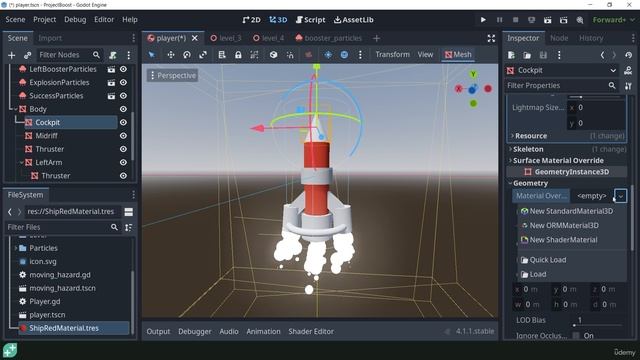
Task: Stop running project button
Action: (516, 20)
